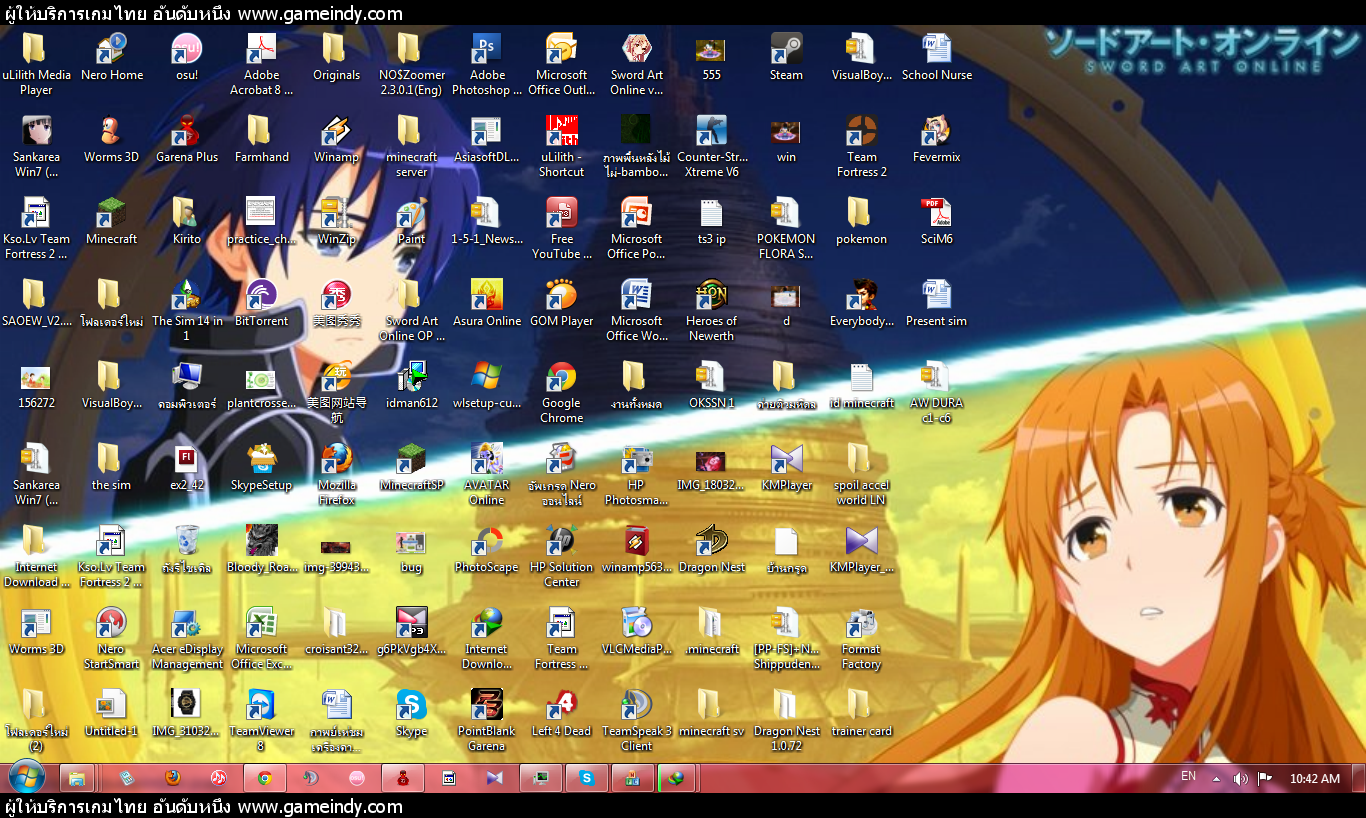Open the KMPlayer desktop icon
Screen dimensions: 1366x818
[787, 467]
